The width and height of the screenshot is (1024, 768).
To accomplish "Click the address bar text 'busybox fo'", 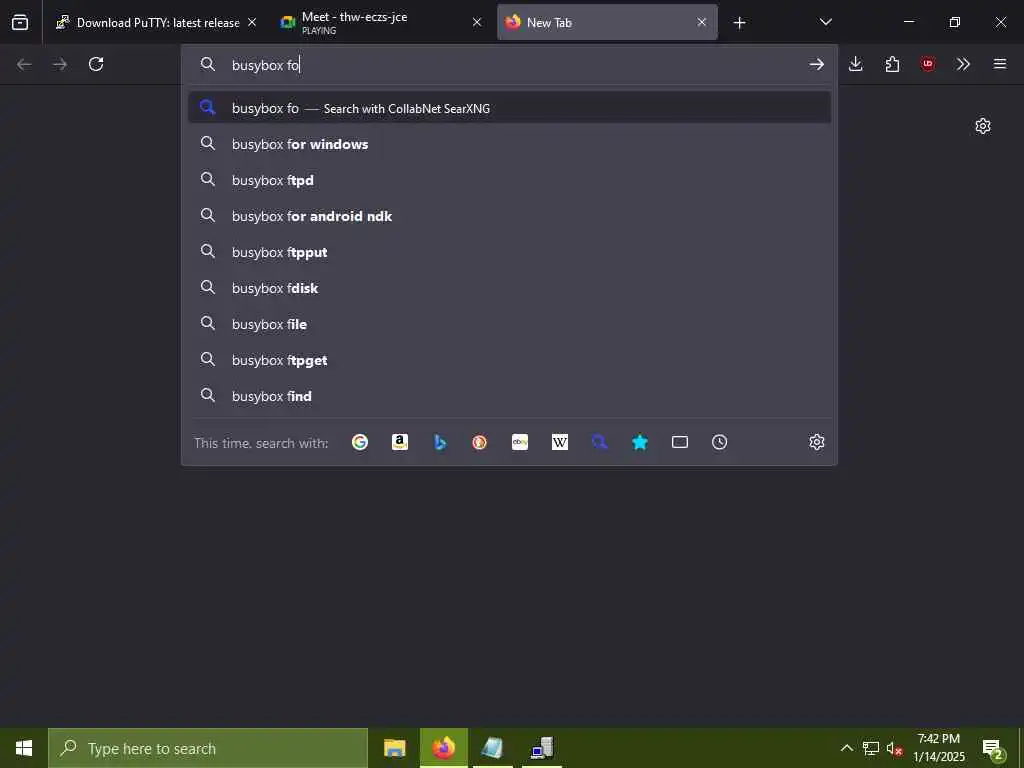I will (265, 65).
